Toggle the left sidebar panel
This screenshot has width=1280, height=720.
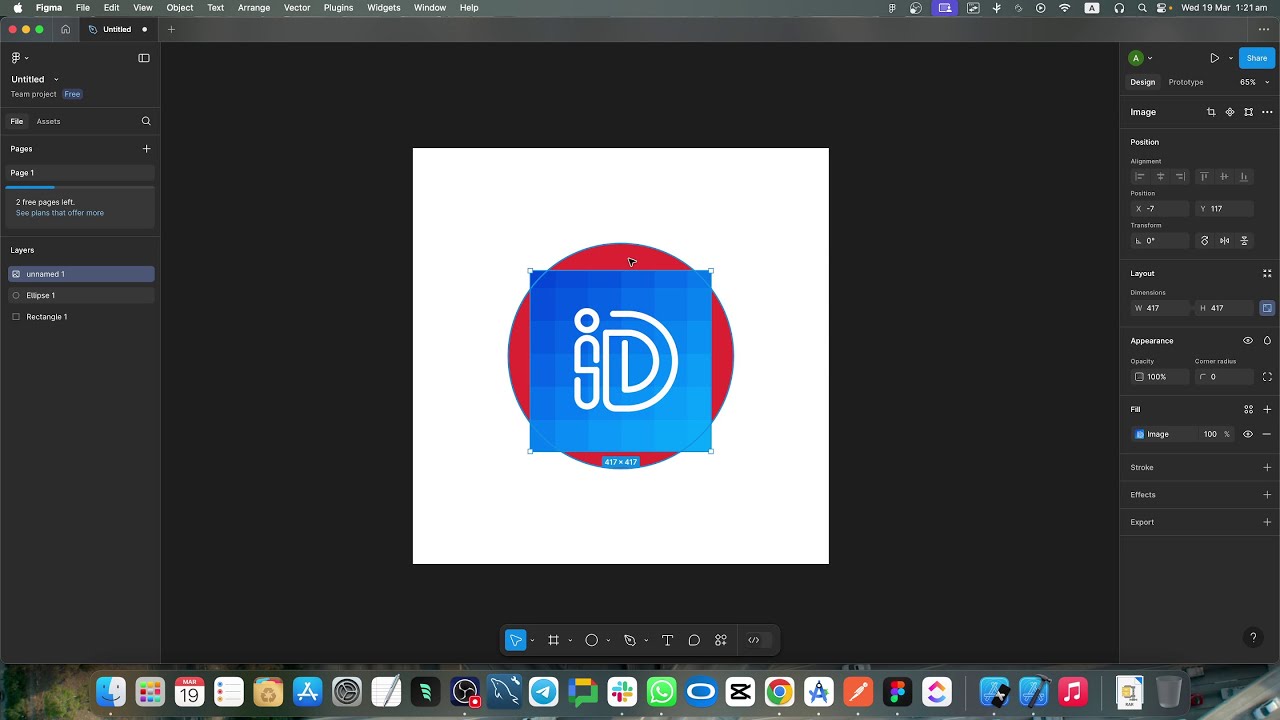144,58
